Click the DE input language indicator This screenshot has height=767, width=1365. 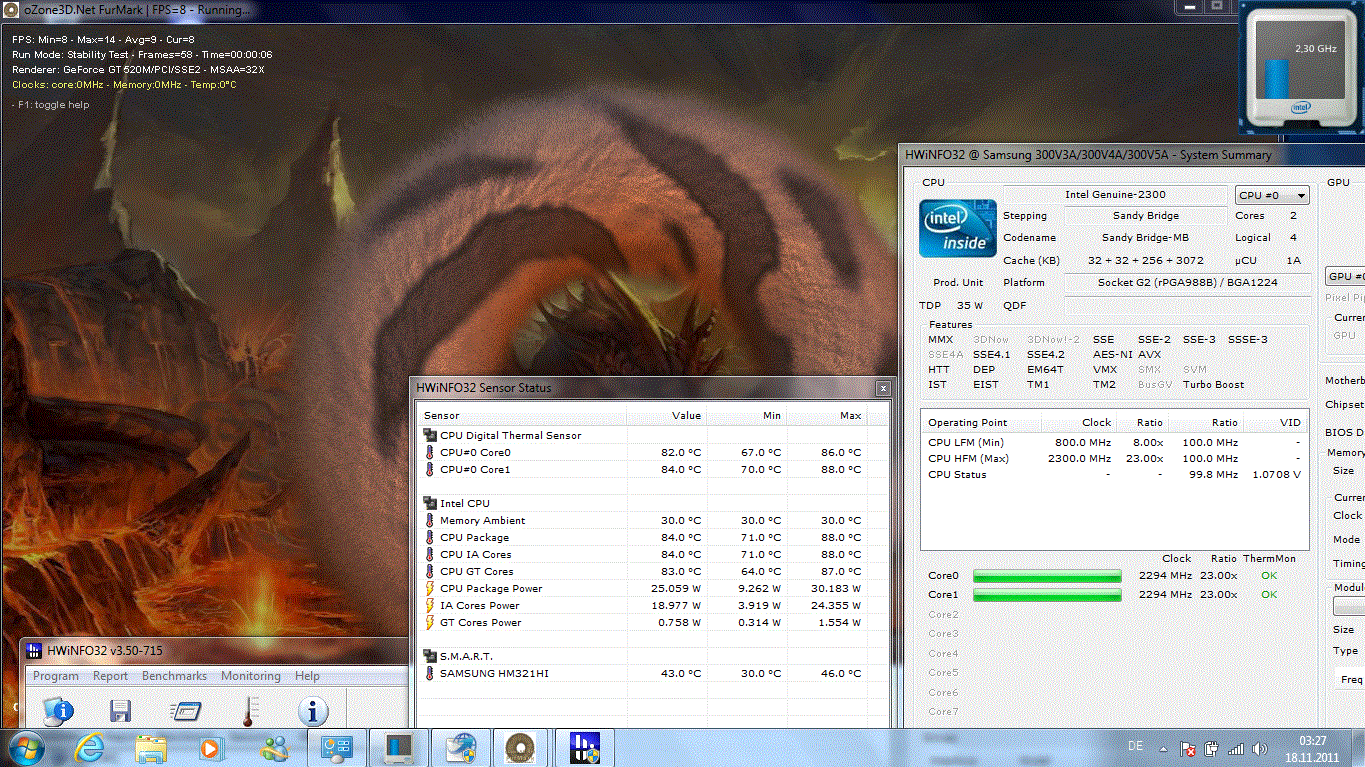coord(1136,747)
